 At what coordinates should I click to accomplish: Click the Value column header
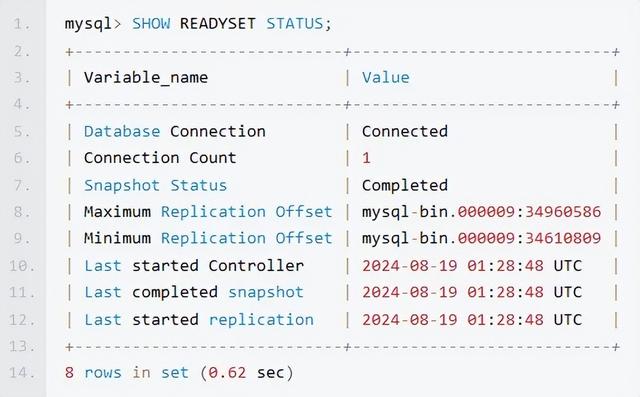click(386, 78)
